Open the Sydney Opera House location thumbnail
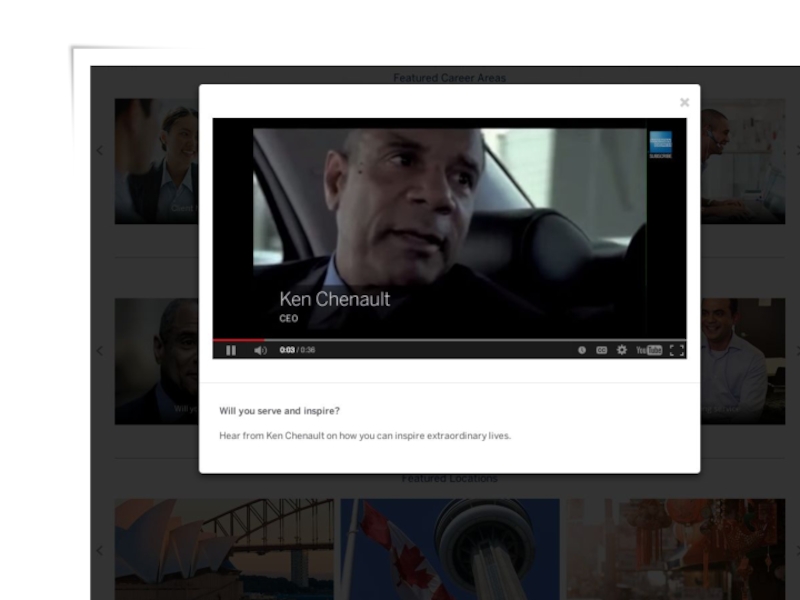The height and width of the screenshot is (600, 800). tap(224, 549)
